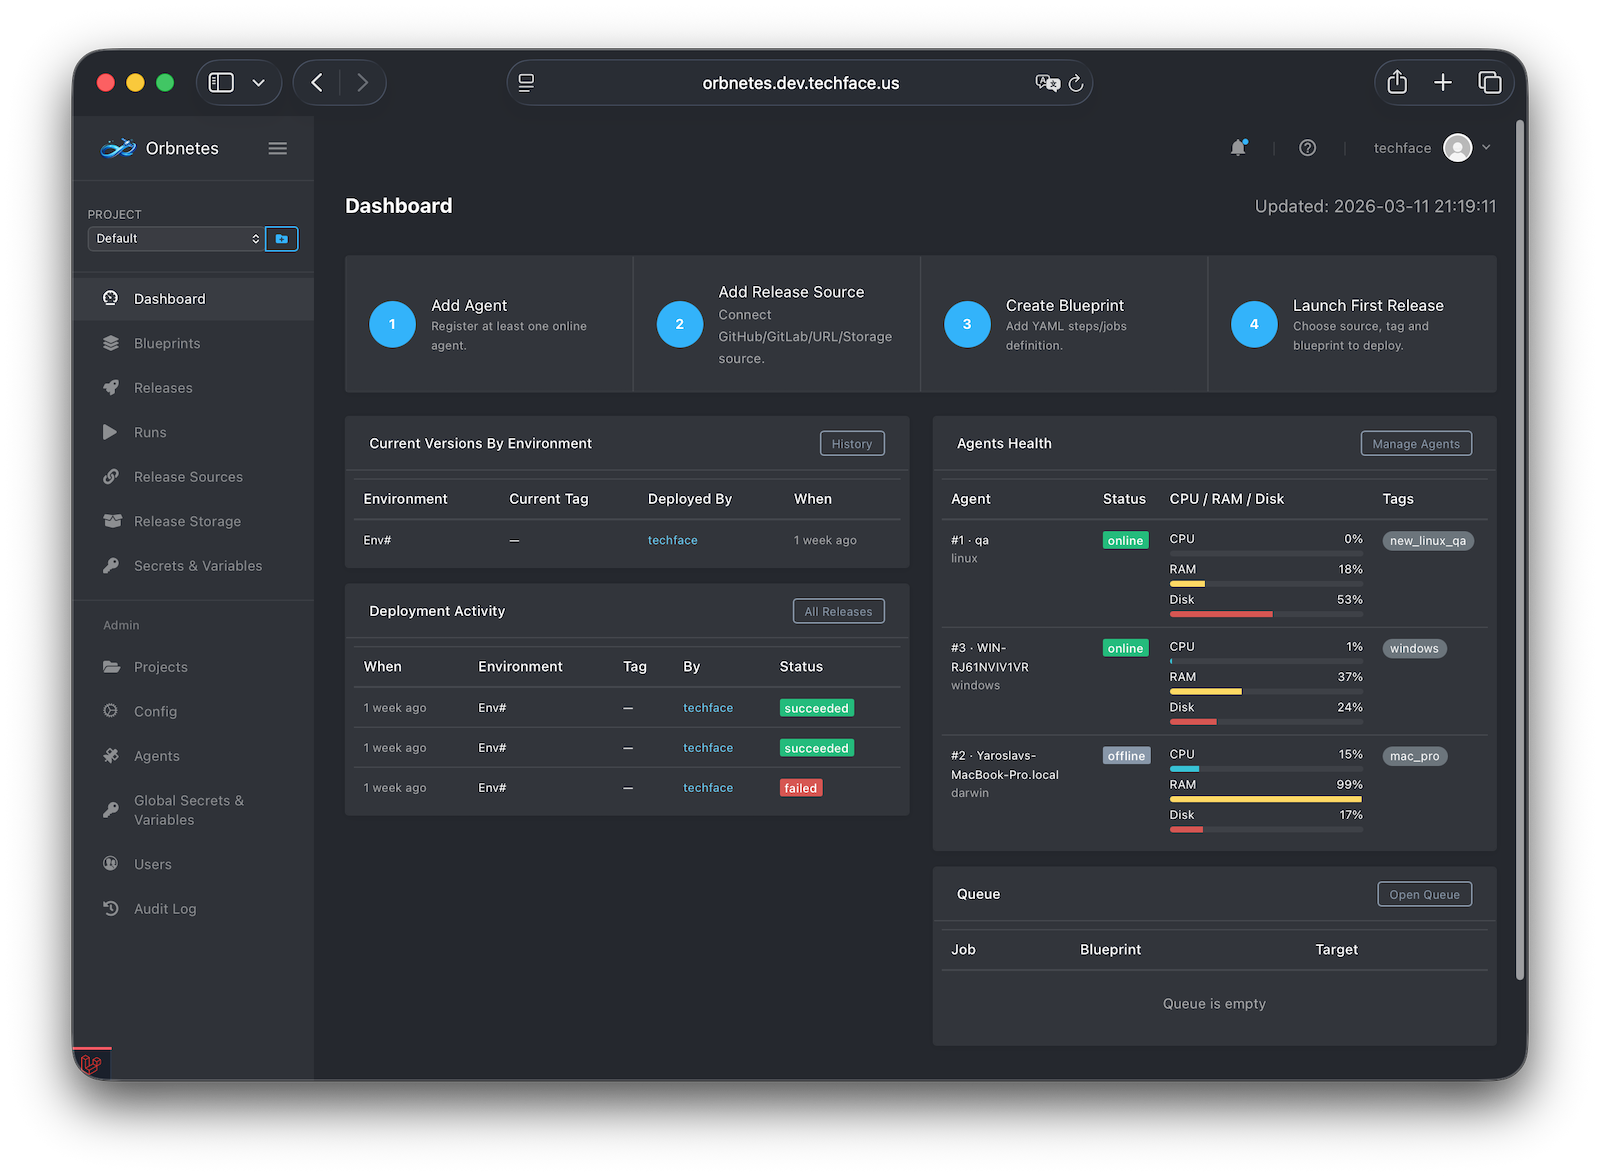
Task: Open the help question mark icon
Action: 1307,148
